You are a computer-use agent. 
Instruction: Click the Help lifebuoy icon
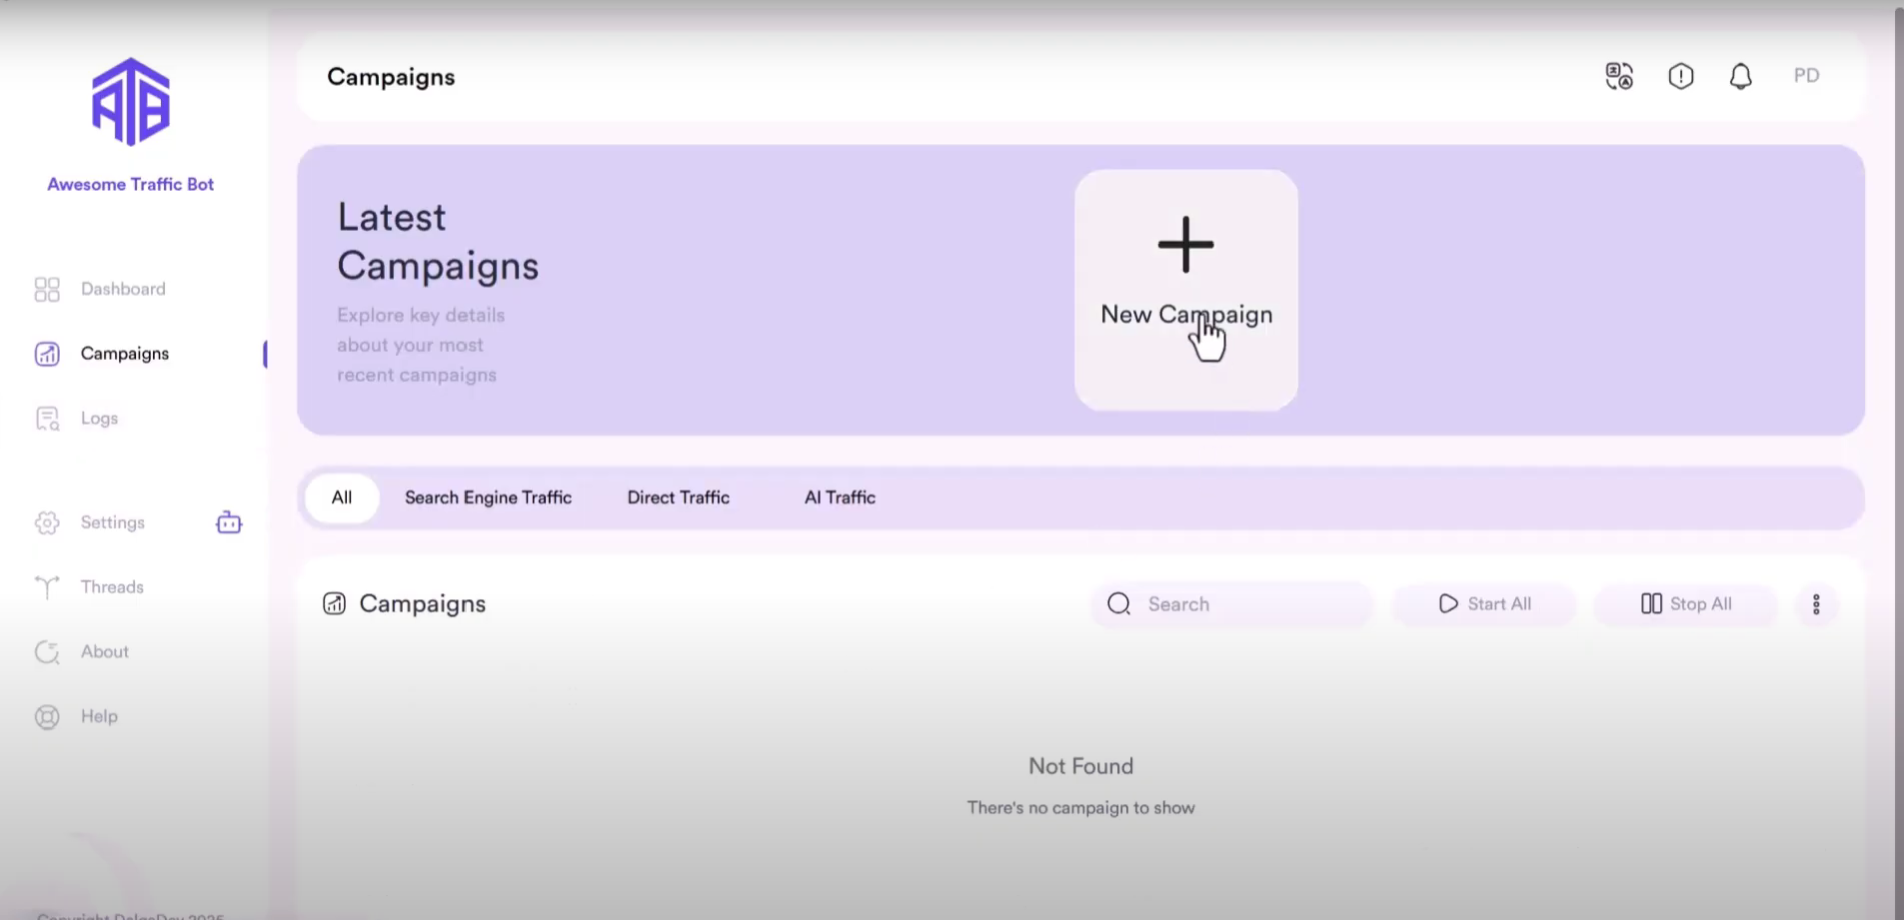[47, 717]
